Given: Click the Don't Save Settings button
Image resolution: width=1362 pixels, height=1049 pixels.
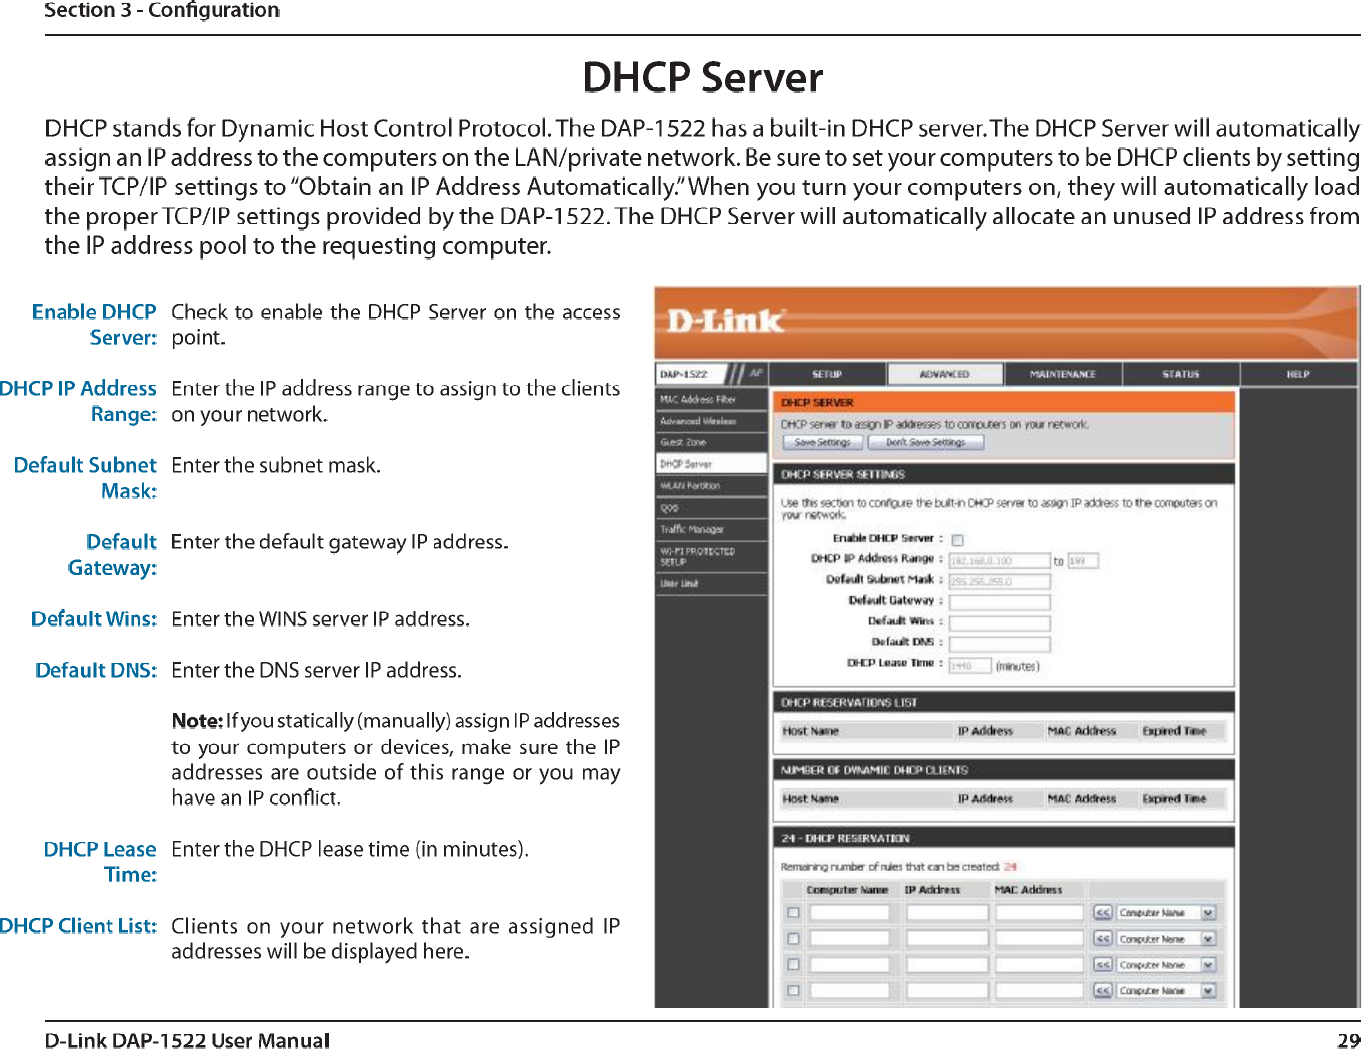Looking at the screenshot, I should point(926,442).
